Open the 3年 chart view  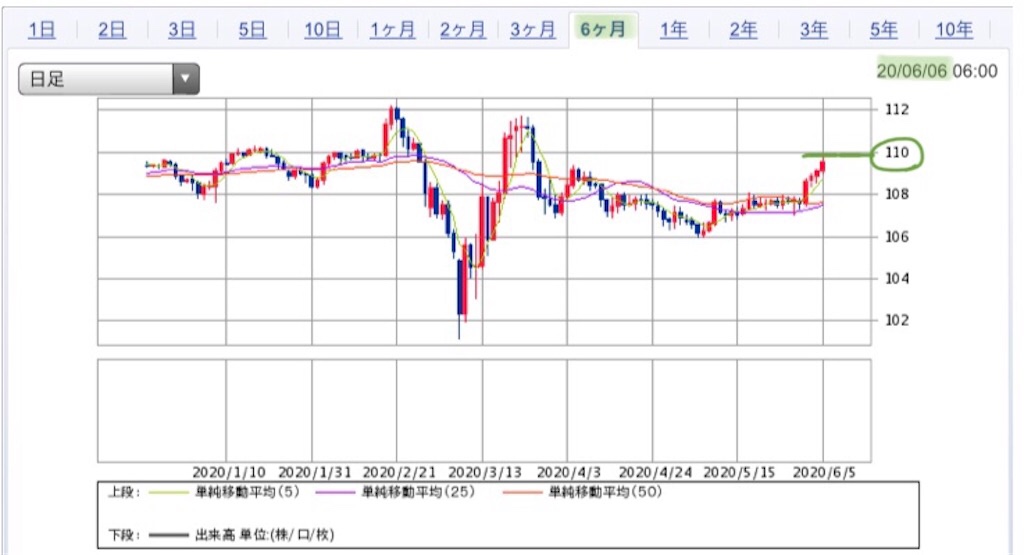(814, 29)
